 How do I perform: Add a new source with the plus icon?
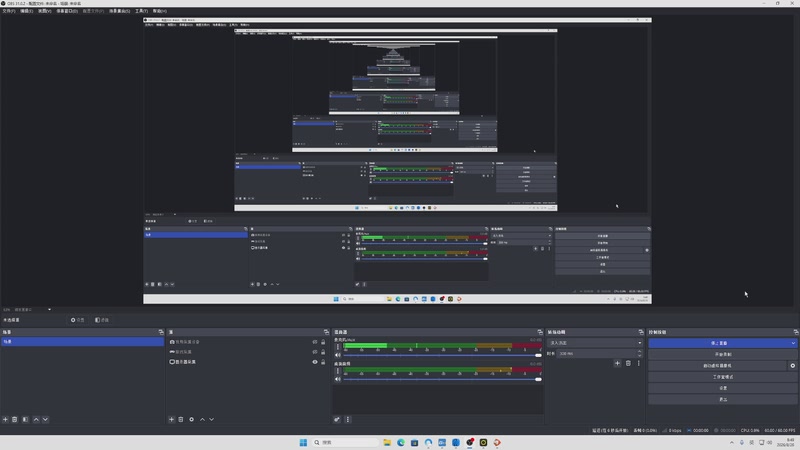(171, 419)
